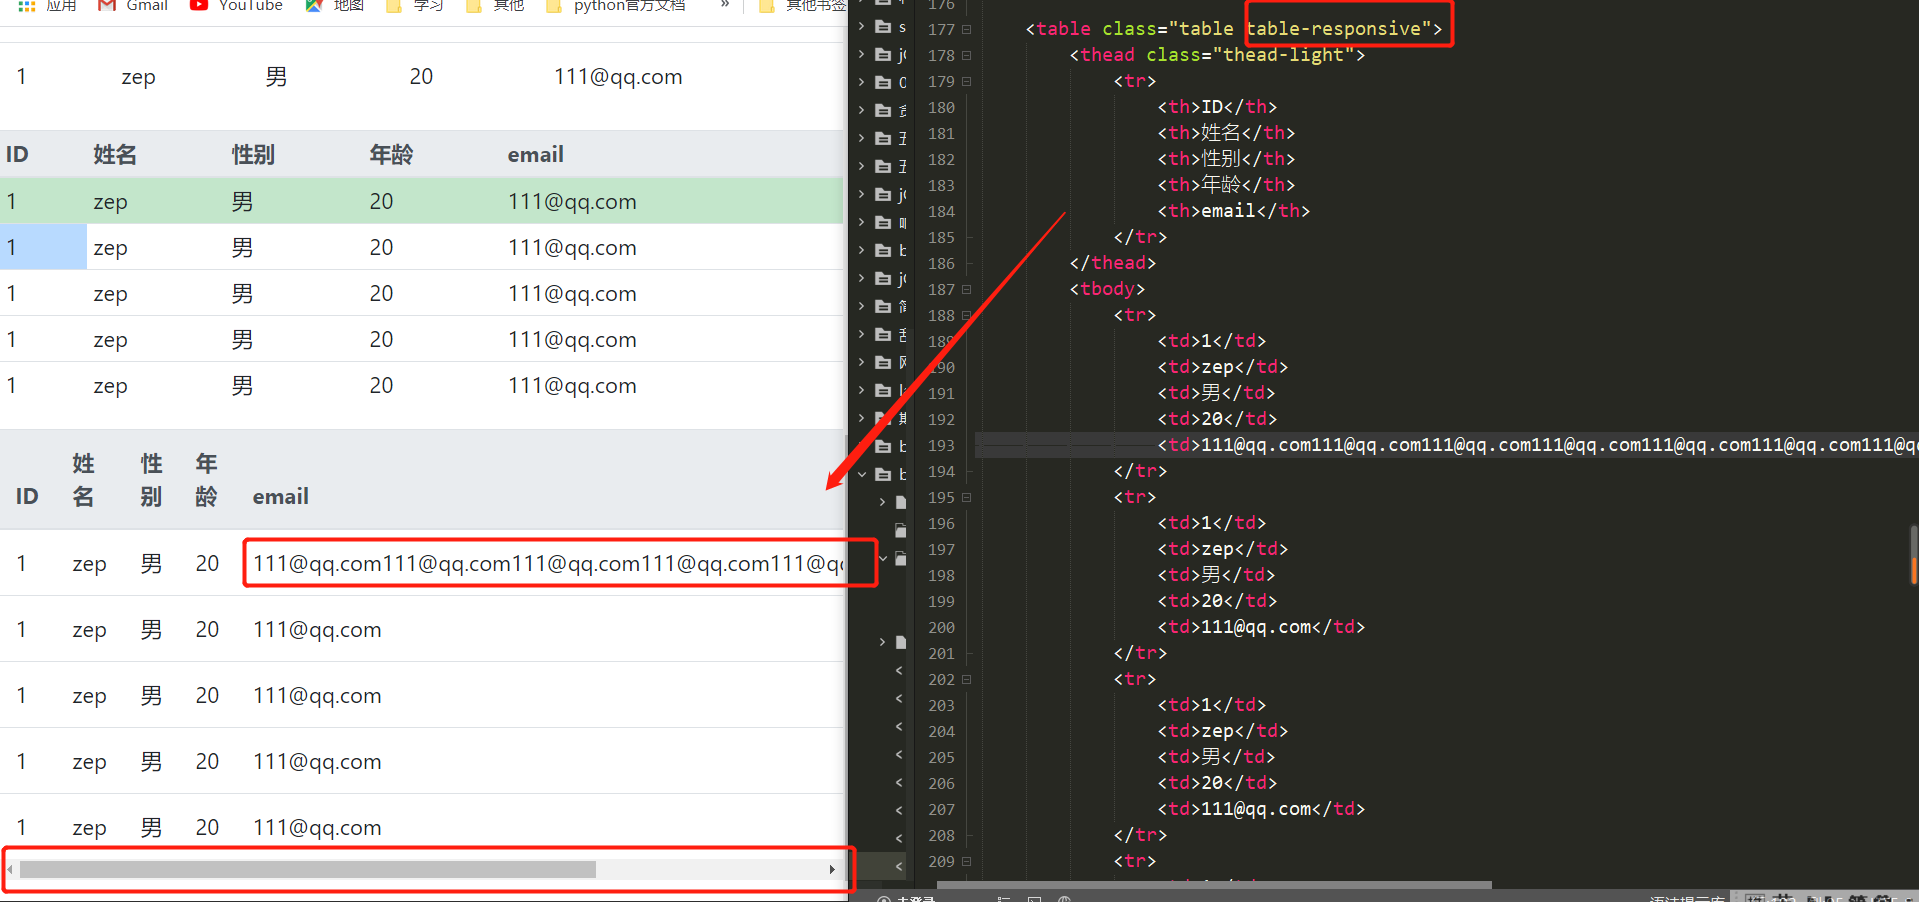Screen dimensions: 1919x902
Task: Click the two-line 年龄 header in the scrollable table
Action: 206,480
